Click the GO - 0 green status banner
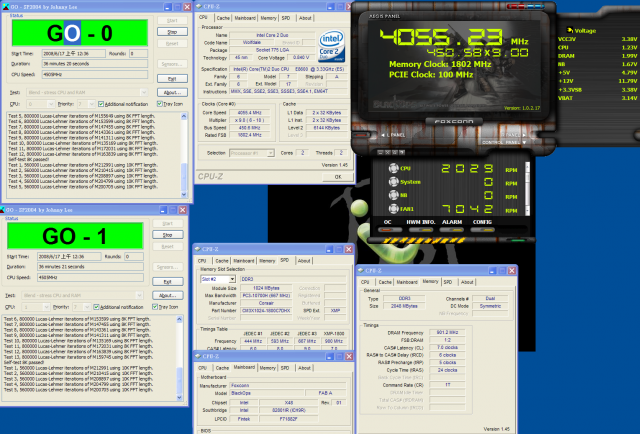 click(80, 33)
